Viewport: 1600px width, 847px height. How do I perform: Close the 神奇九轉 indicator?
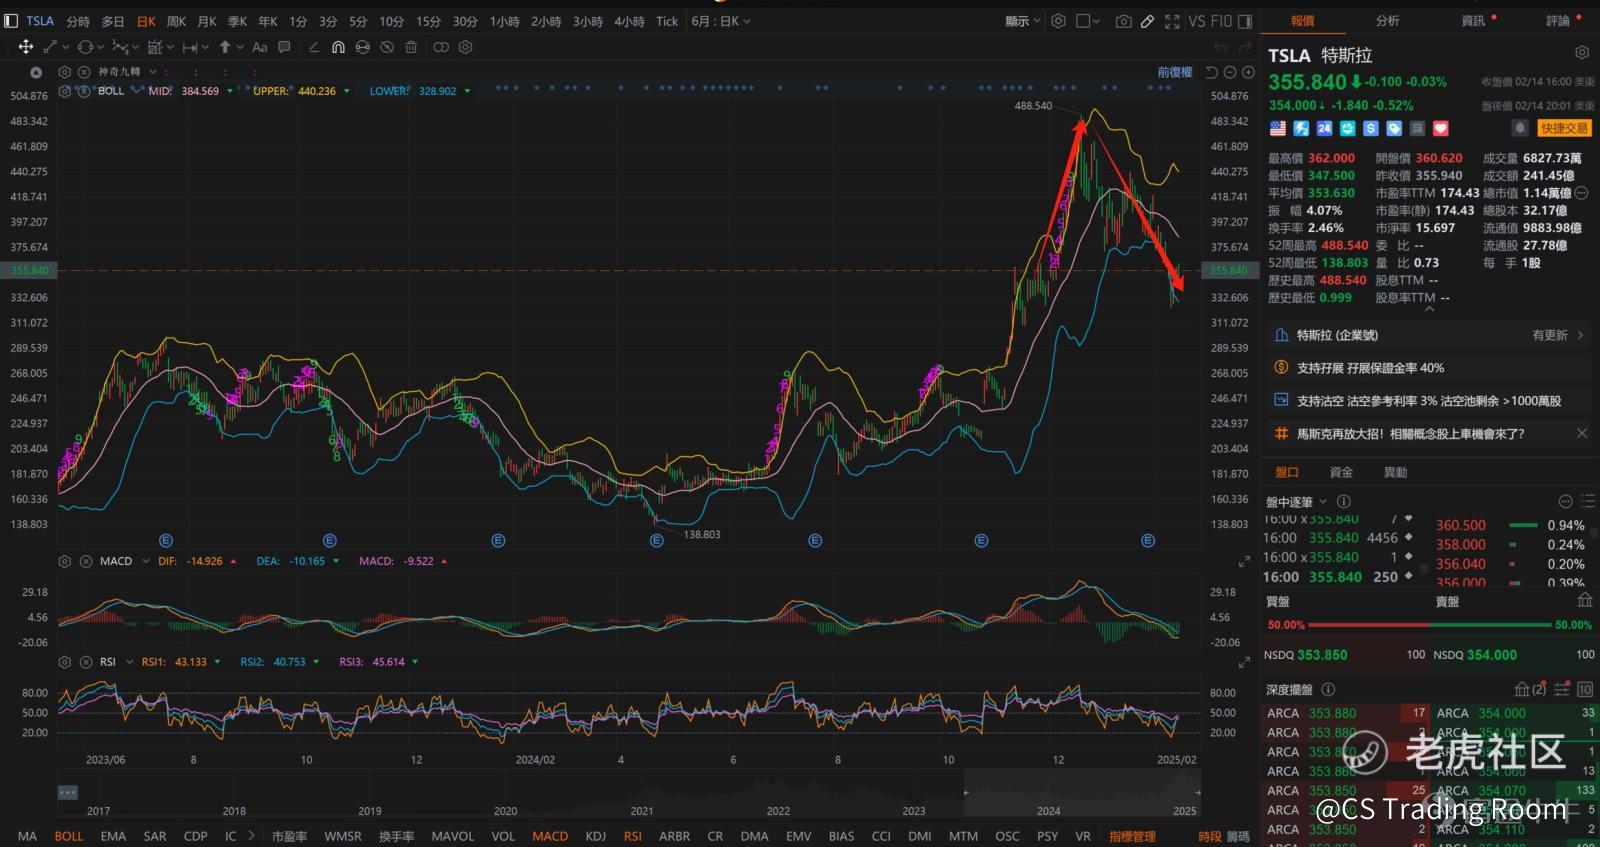84,72
